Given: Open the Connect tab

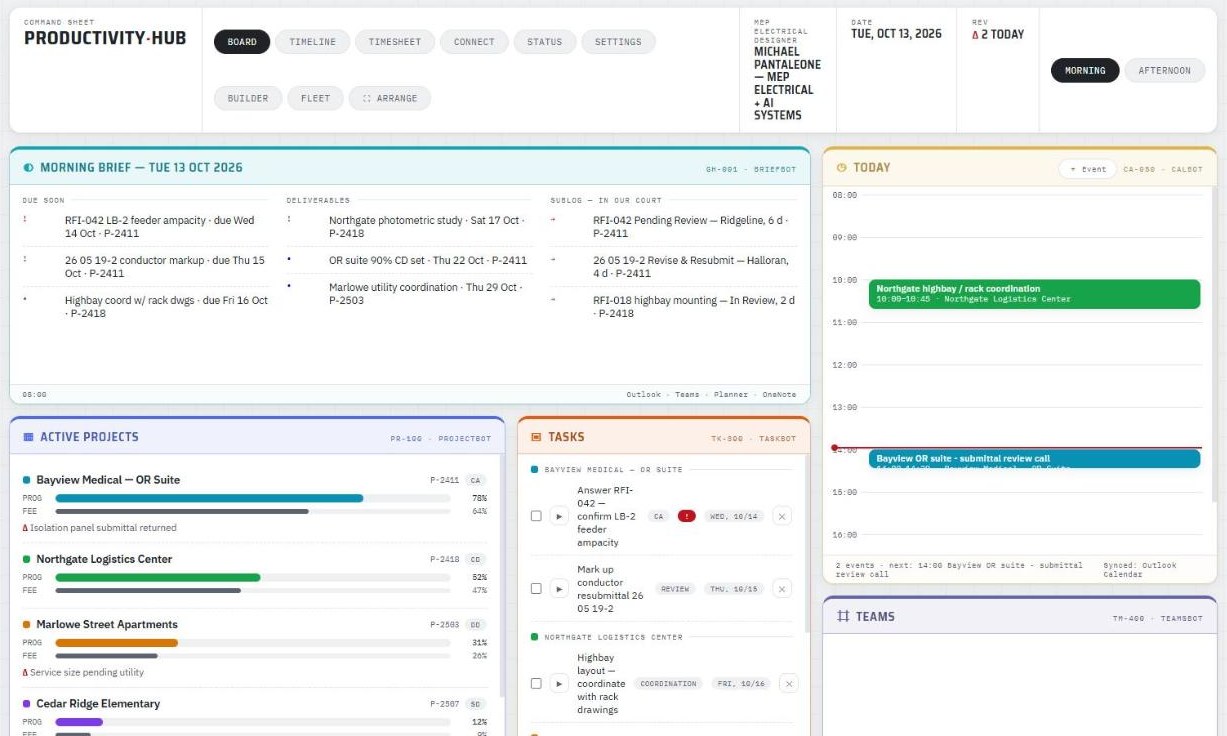Looking at the screenshot, I should coord(474,42).
